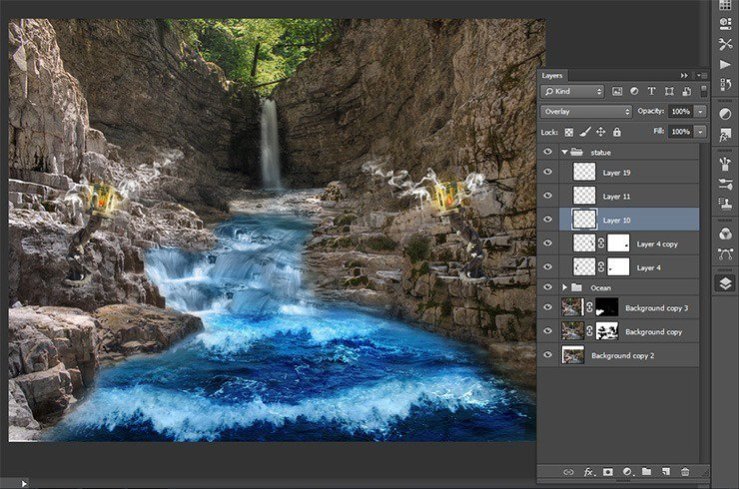Click the lock transparent pixels icon
Image resolution: width=739 pixels, height=489 pixels.
pyautogui.click(x=569, y=132)
